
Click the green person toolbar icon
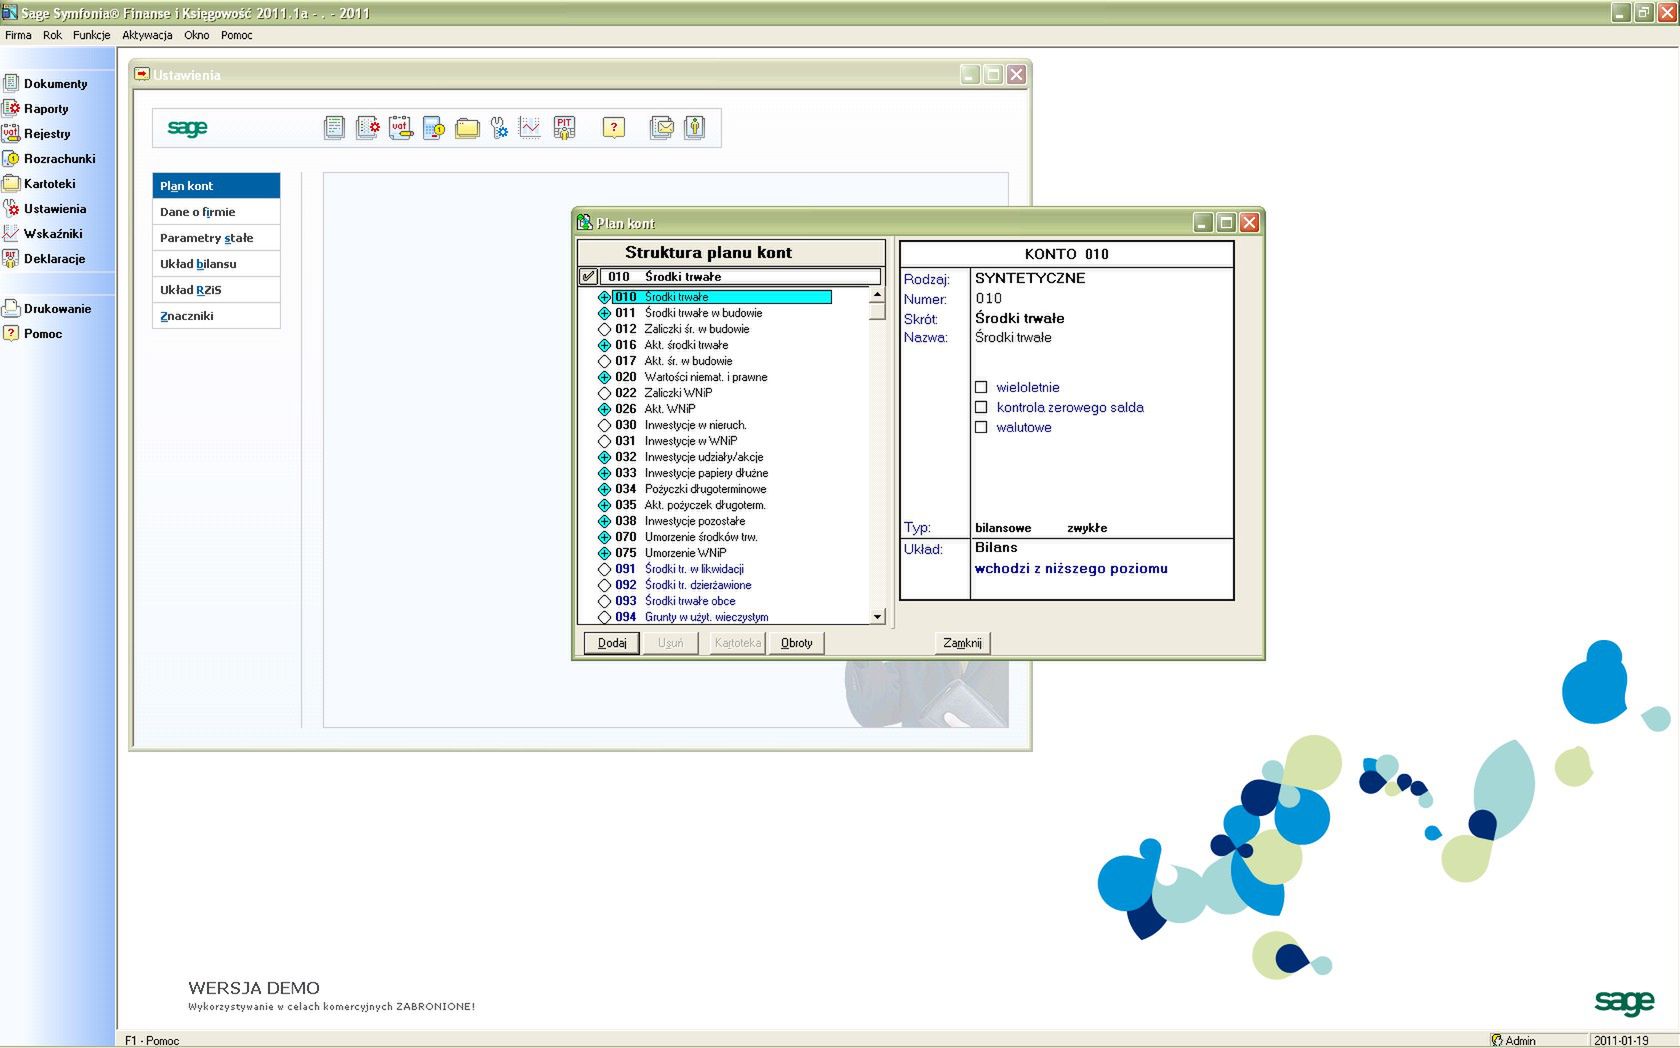tap(694, 128)
